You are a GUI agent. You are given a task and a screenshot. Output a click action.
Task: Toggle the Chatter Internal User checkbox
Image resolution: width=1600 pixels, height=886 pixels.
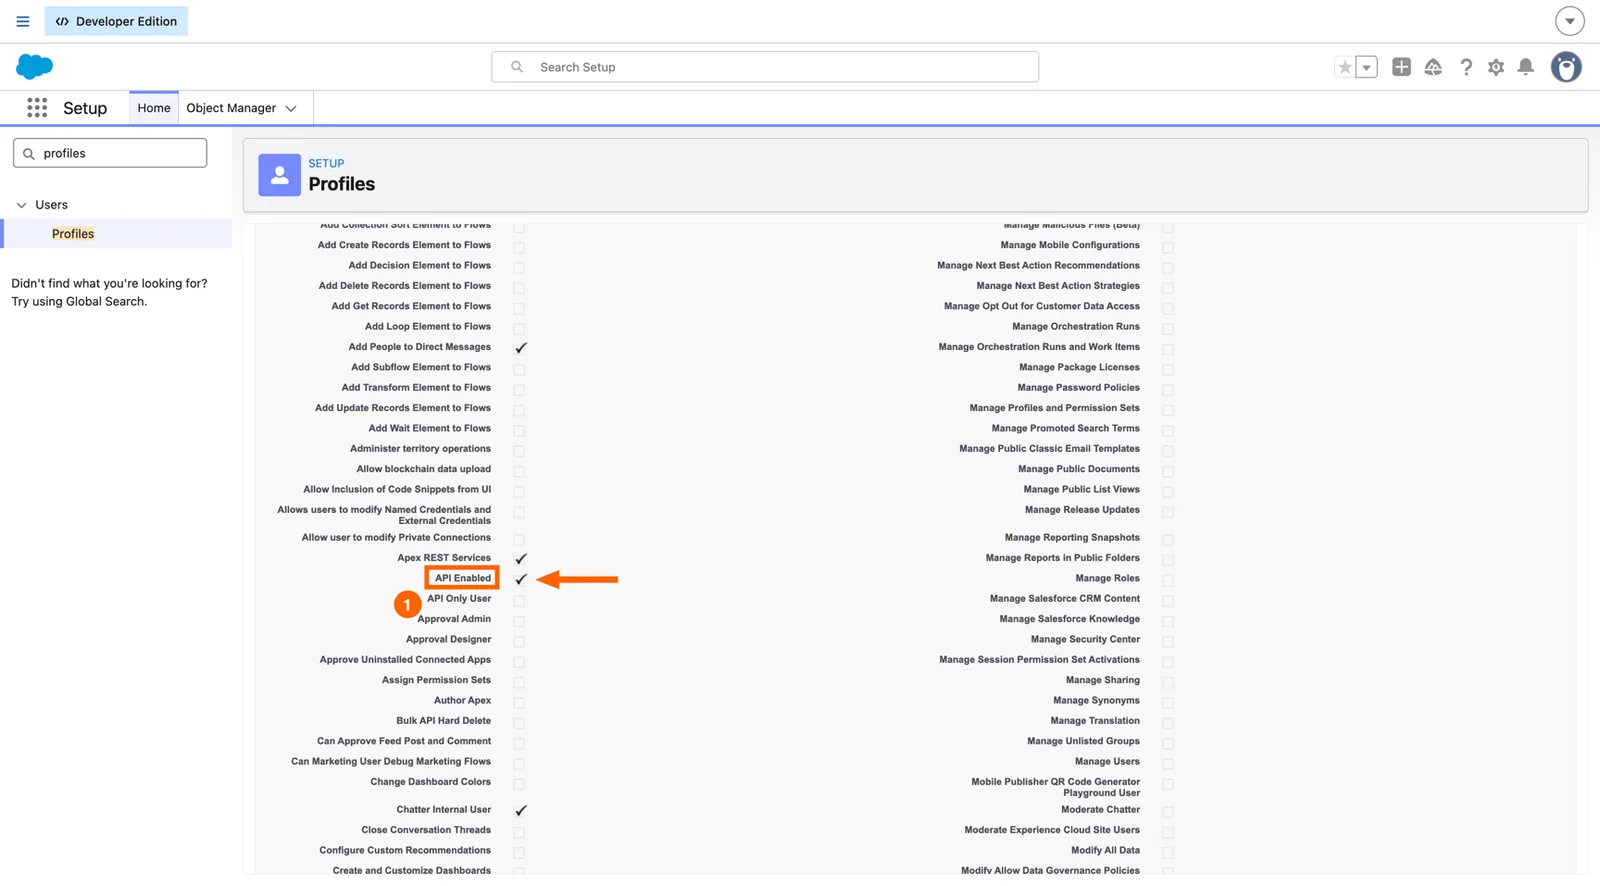[x=520, y=810]
